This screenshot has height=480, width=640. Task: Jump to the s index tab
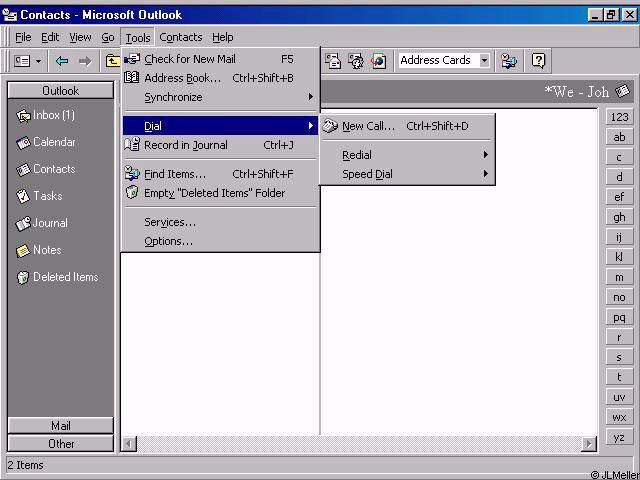[619, 357]
